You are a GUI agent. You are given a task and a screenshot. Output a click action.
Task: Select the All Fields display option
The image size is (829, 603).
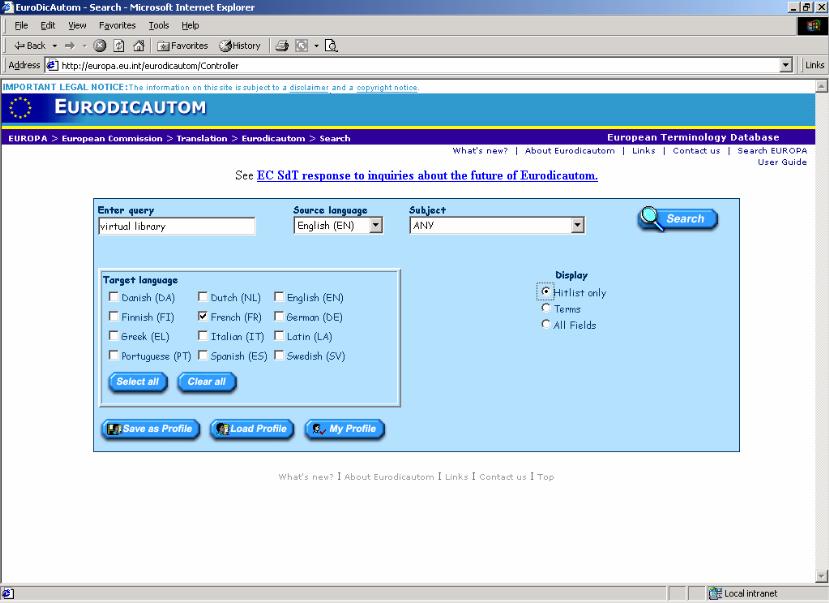546,324
